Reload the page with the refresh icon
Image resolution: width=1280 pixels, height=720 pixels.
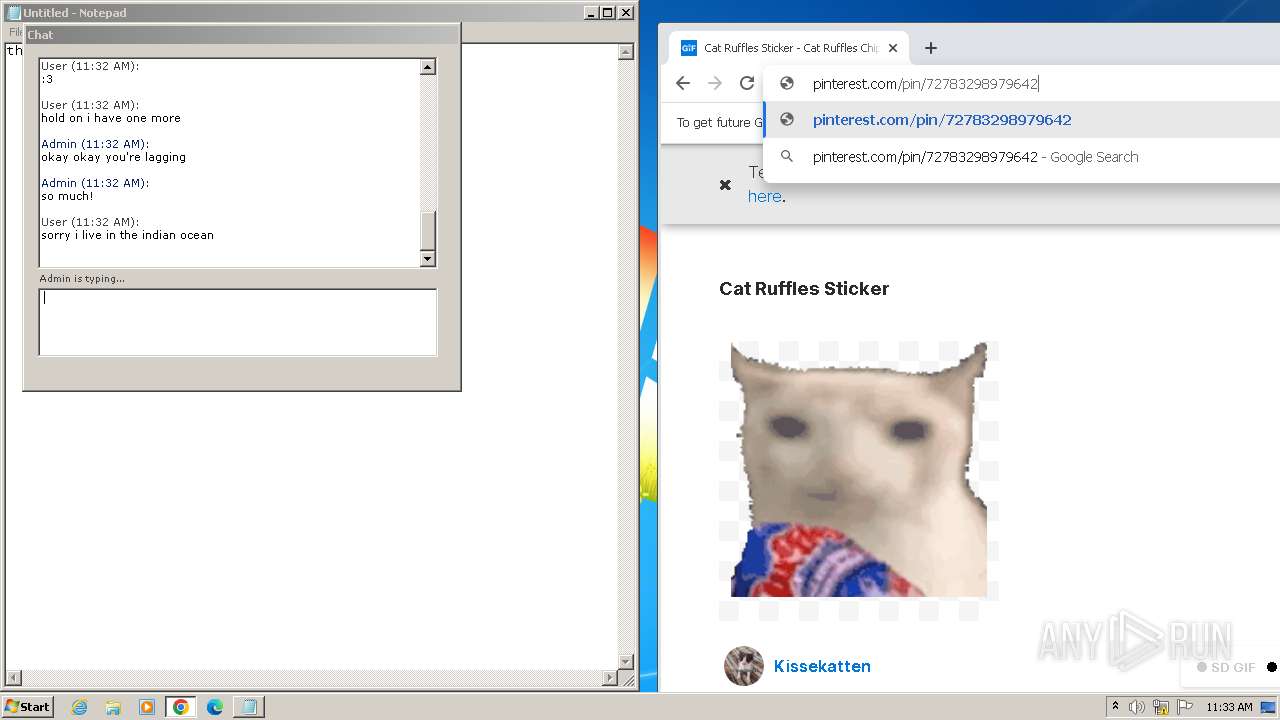coord(746,83)
